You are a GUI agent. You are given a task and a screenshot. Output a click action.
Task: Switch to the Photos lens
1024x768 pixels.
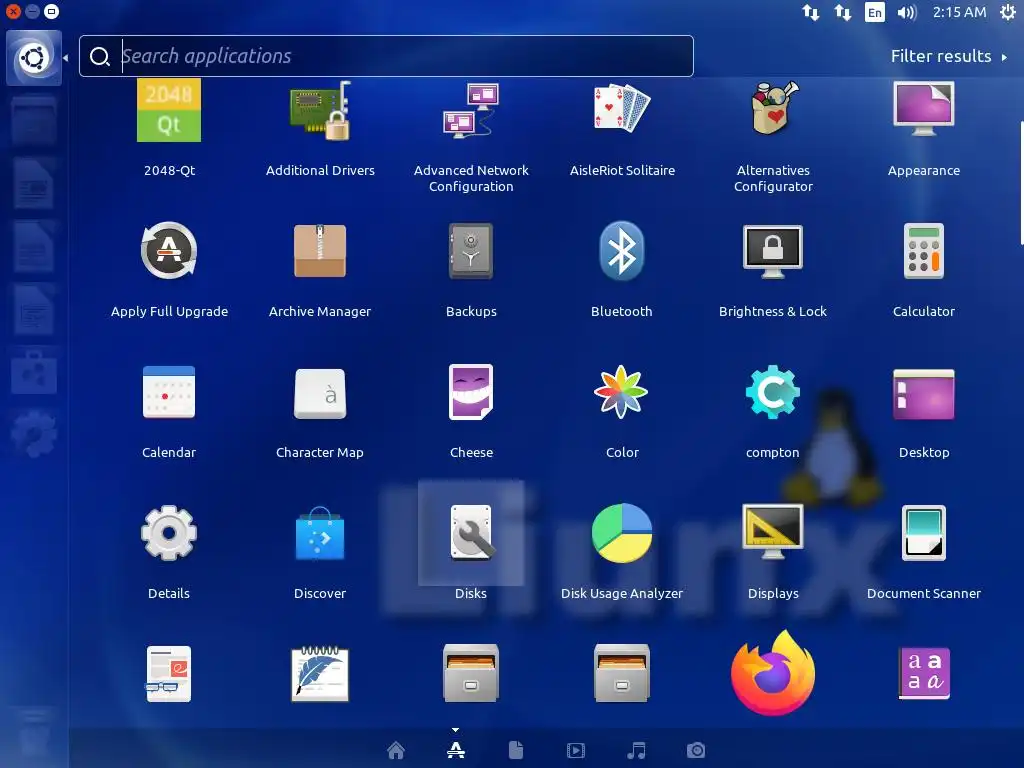pos(696,750)
